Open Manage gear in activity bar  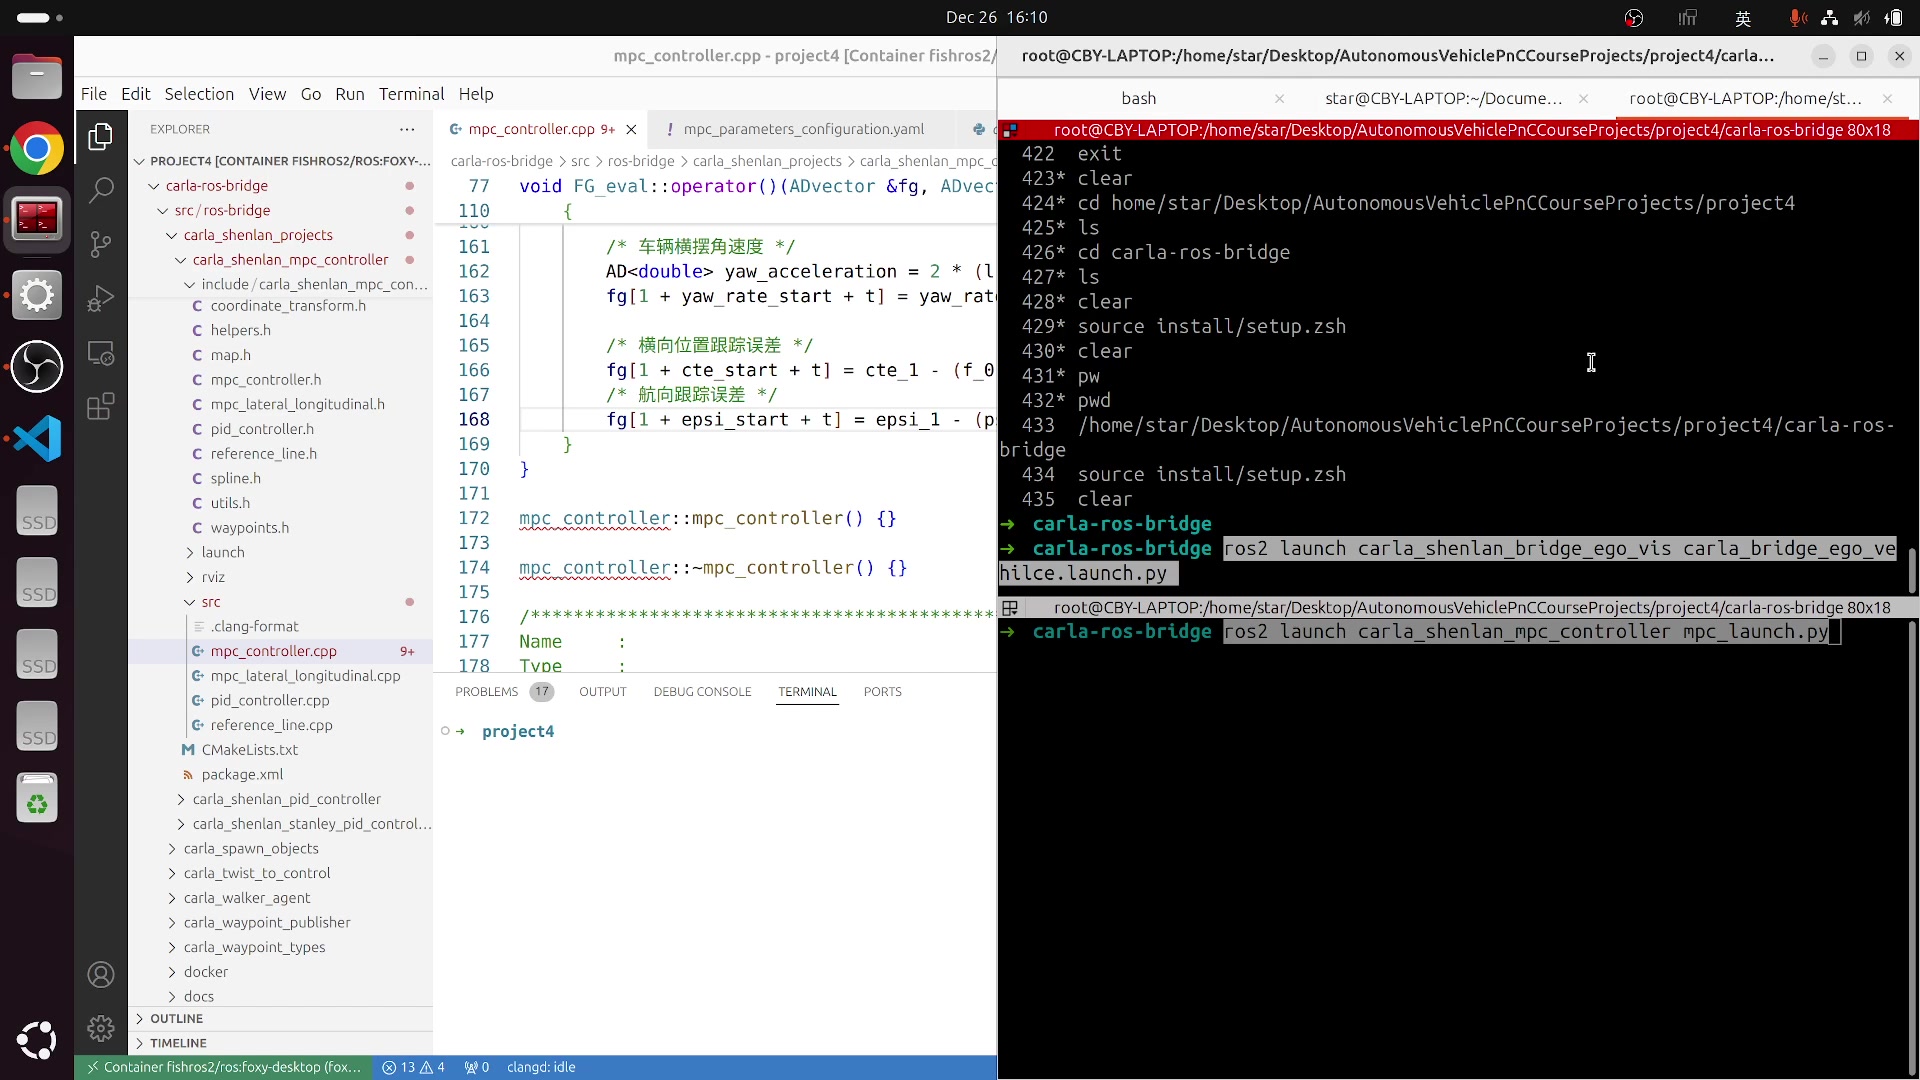[x=101, y=1028]
